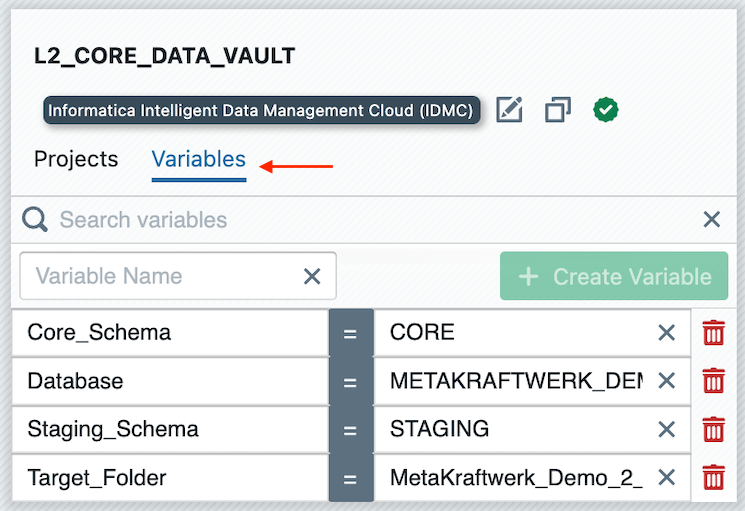Viewport: 745px width, 511px height.
Task: Clear the CORE value
Action: tap(666, 332)
